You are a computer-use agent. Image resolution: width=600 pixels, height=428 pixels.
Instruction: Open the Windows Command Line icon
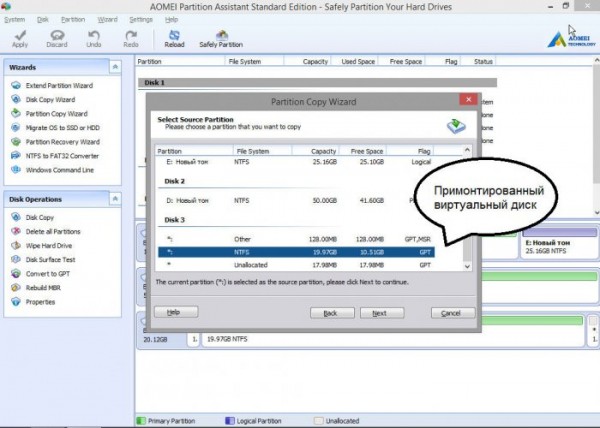coord(16,169)
